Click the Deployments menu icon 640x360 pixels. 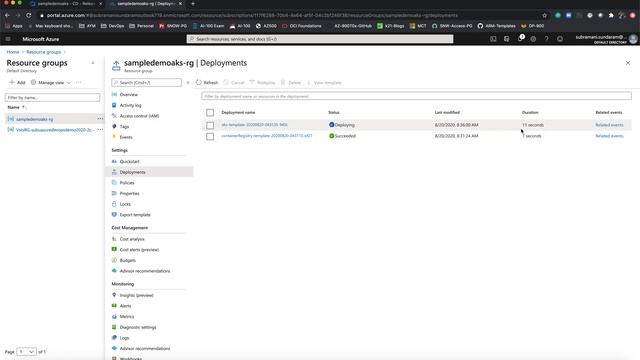click(114, 172)
